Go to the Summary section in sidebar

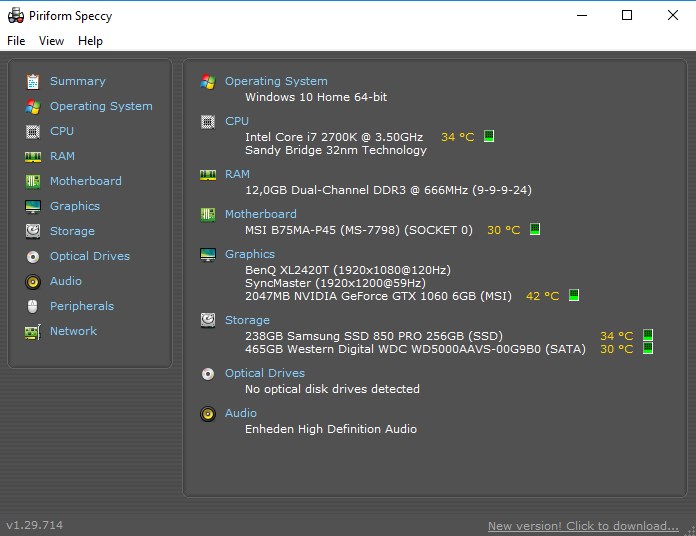[x=77, y=81]
